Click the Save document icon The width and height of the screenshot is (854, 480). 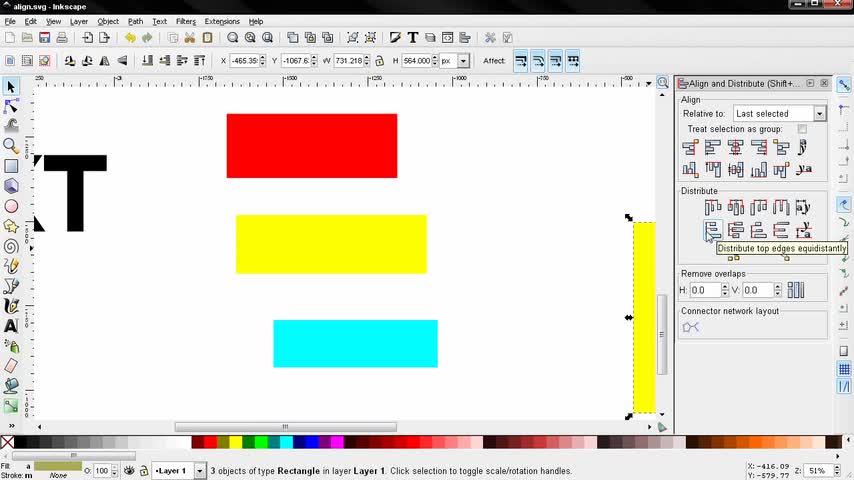click(45, 38)
